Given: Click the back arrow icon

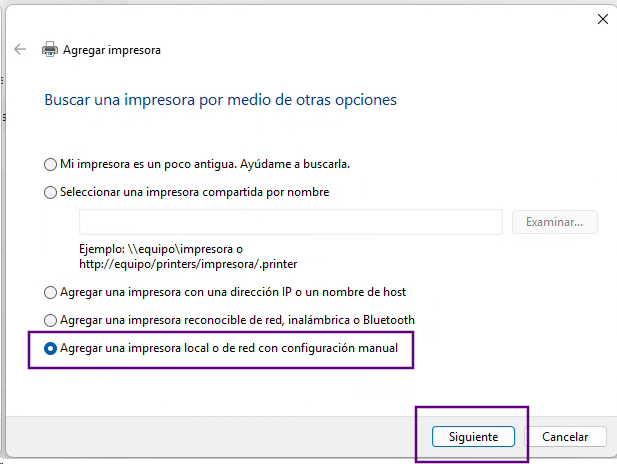Looking at the screenshot, I should 19,49.
